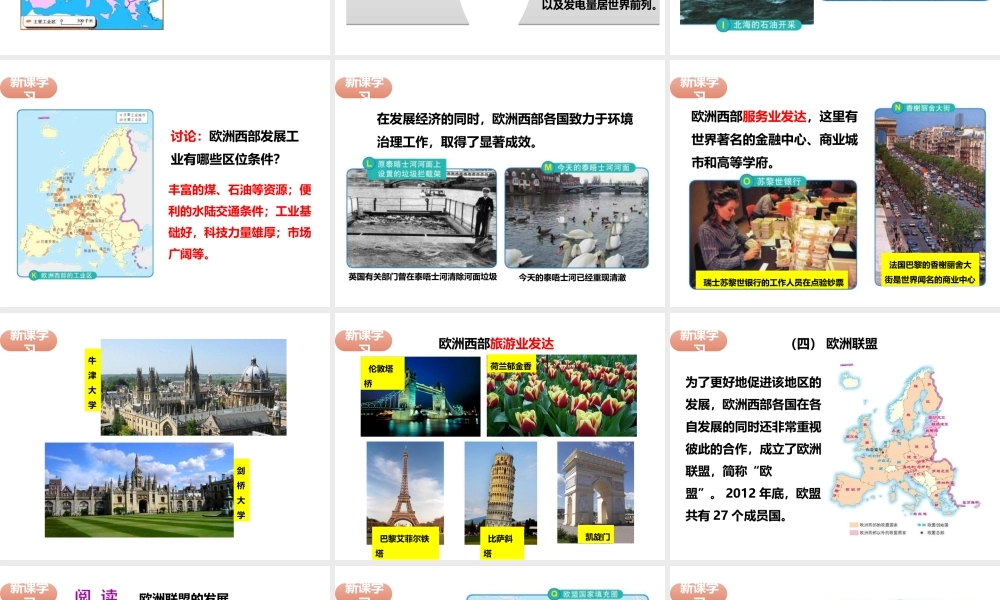This screenshot has width=1000, height=600.
Task: Open the slide about 服务业发达
Action: click(x=835, y=183)
